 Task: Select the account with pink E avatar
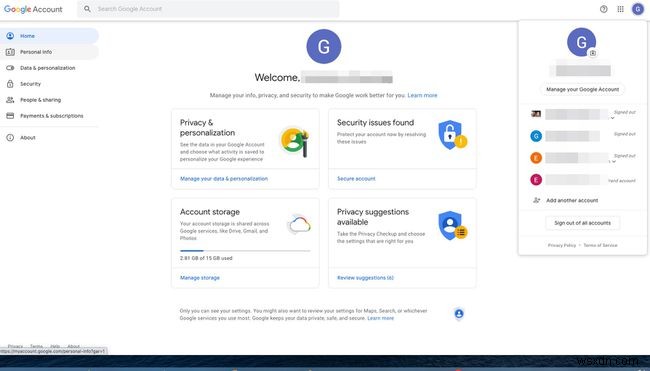[583, 179]
